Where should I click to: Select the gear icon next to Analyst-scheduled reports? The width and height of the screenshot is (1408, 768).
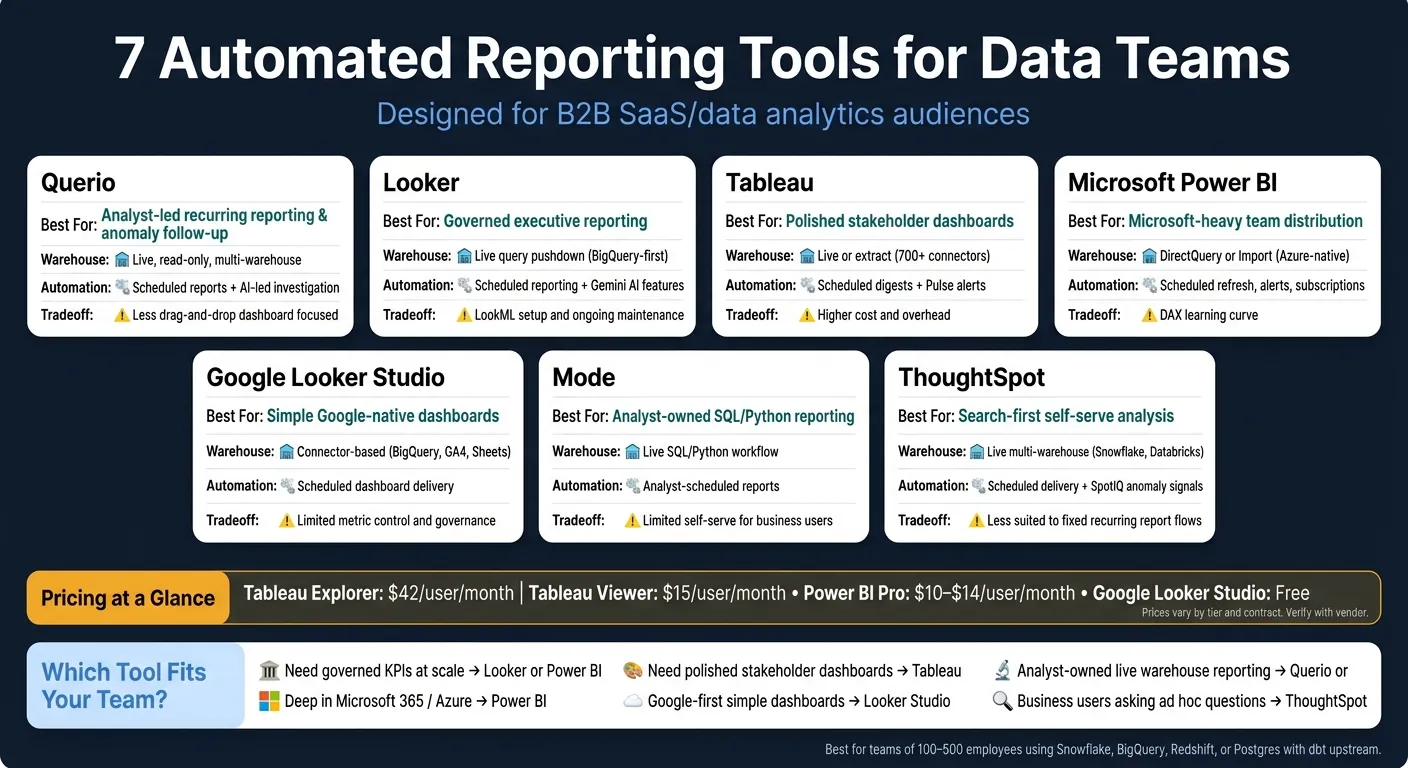point(633,486)
